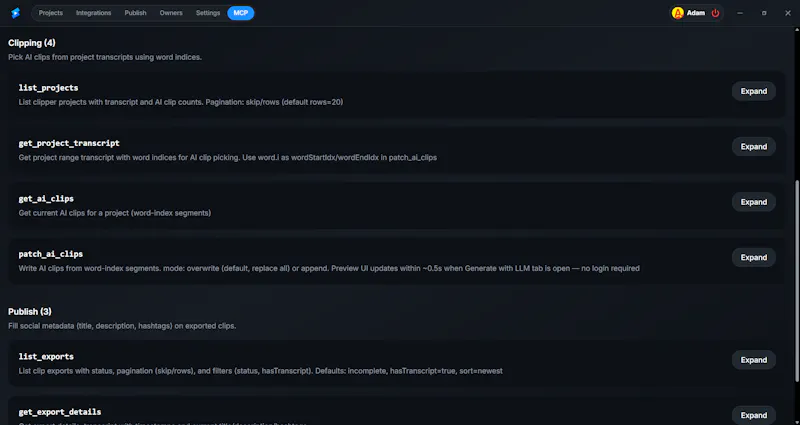Viewport: 800px width, 425px height.
Task: Expand the get_project_transcript tool
Action: point(754,146)
